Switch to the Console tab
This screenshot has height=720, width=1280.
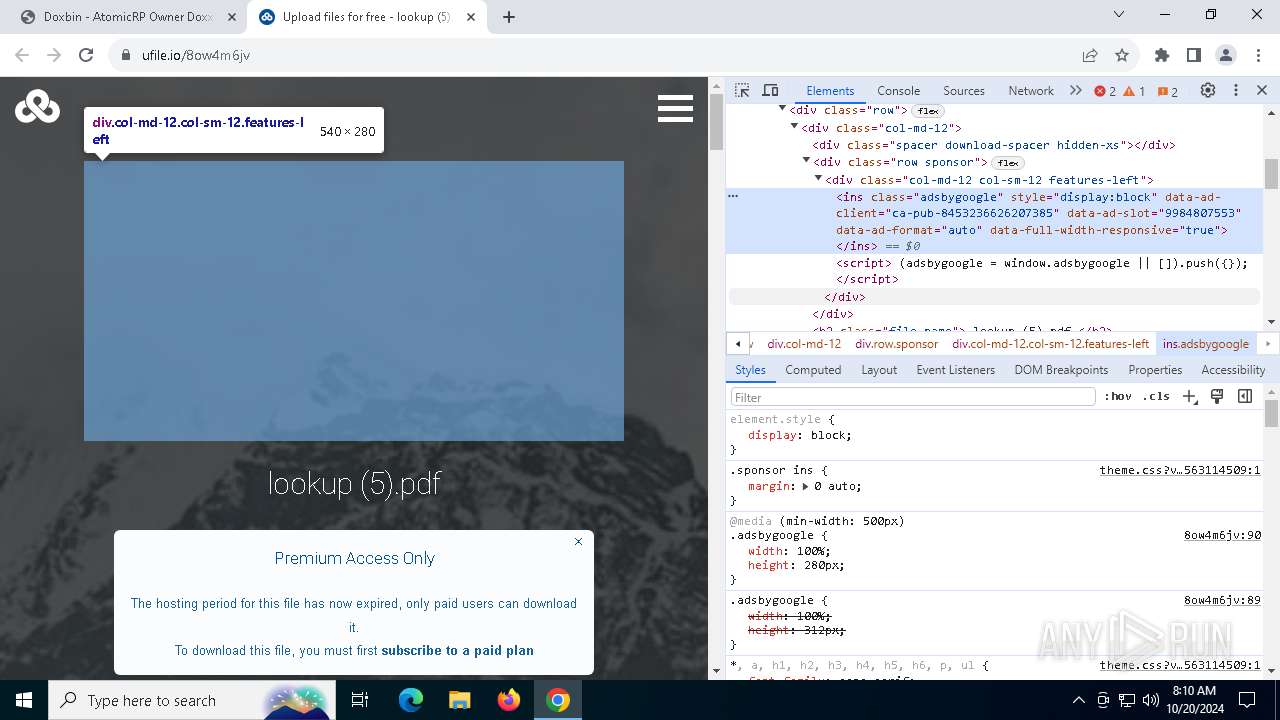898,90
